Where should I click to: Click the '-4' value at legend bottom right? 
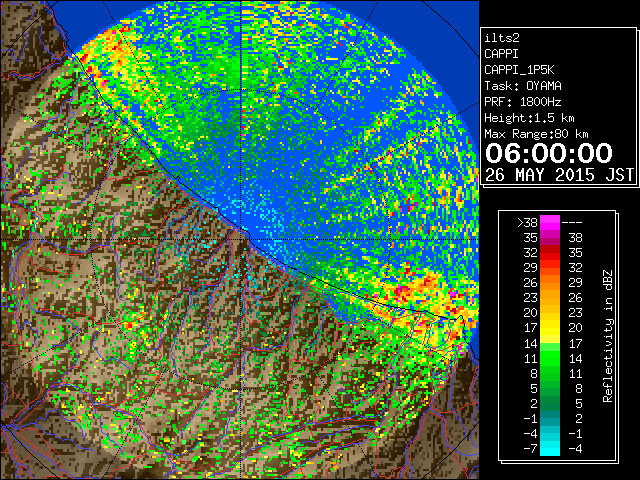(x=575, y=449)
